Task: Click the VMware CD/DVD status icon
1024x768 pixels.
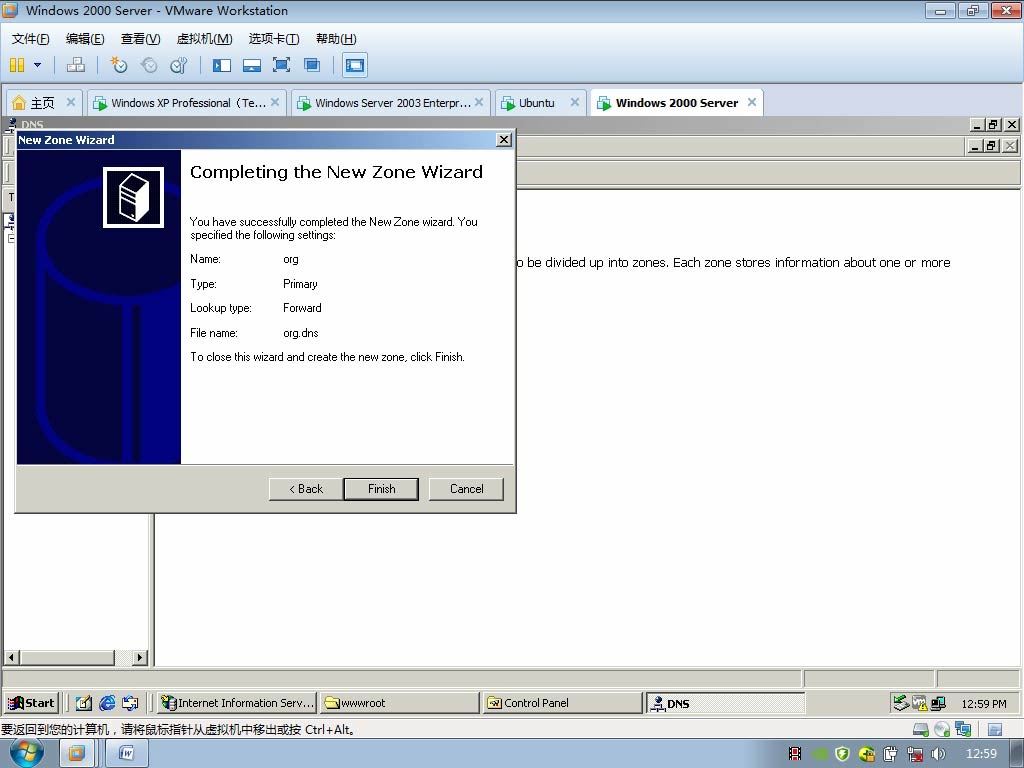Action: [x=942, y=729]
